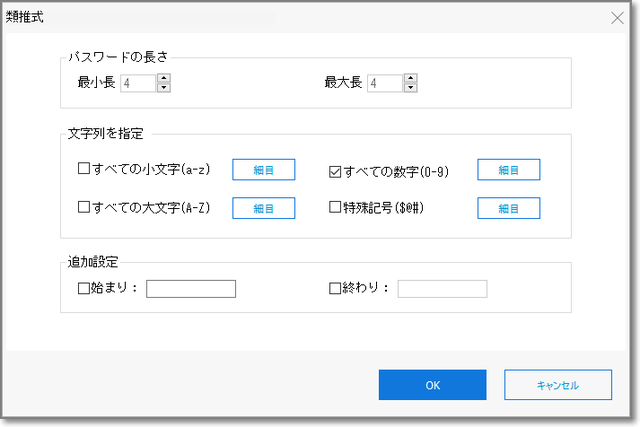The width and height of the screenshot is (640, 427).
Task: Enable the すべての小文字(a-z) checkbox
Action: [84, 171]
